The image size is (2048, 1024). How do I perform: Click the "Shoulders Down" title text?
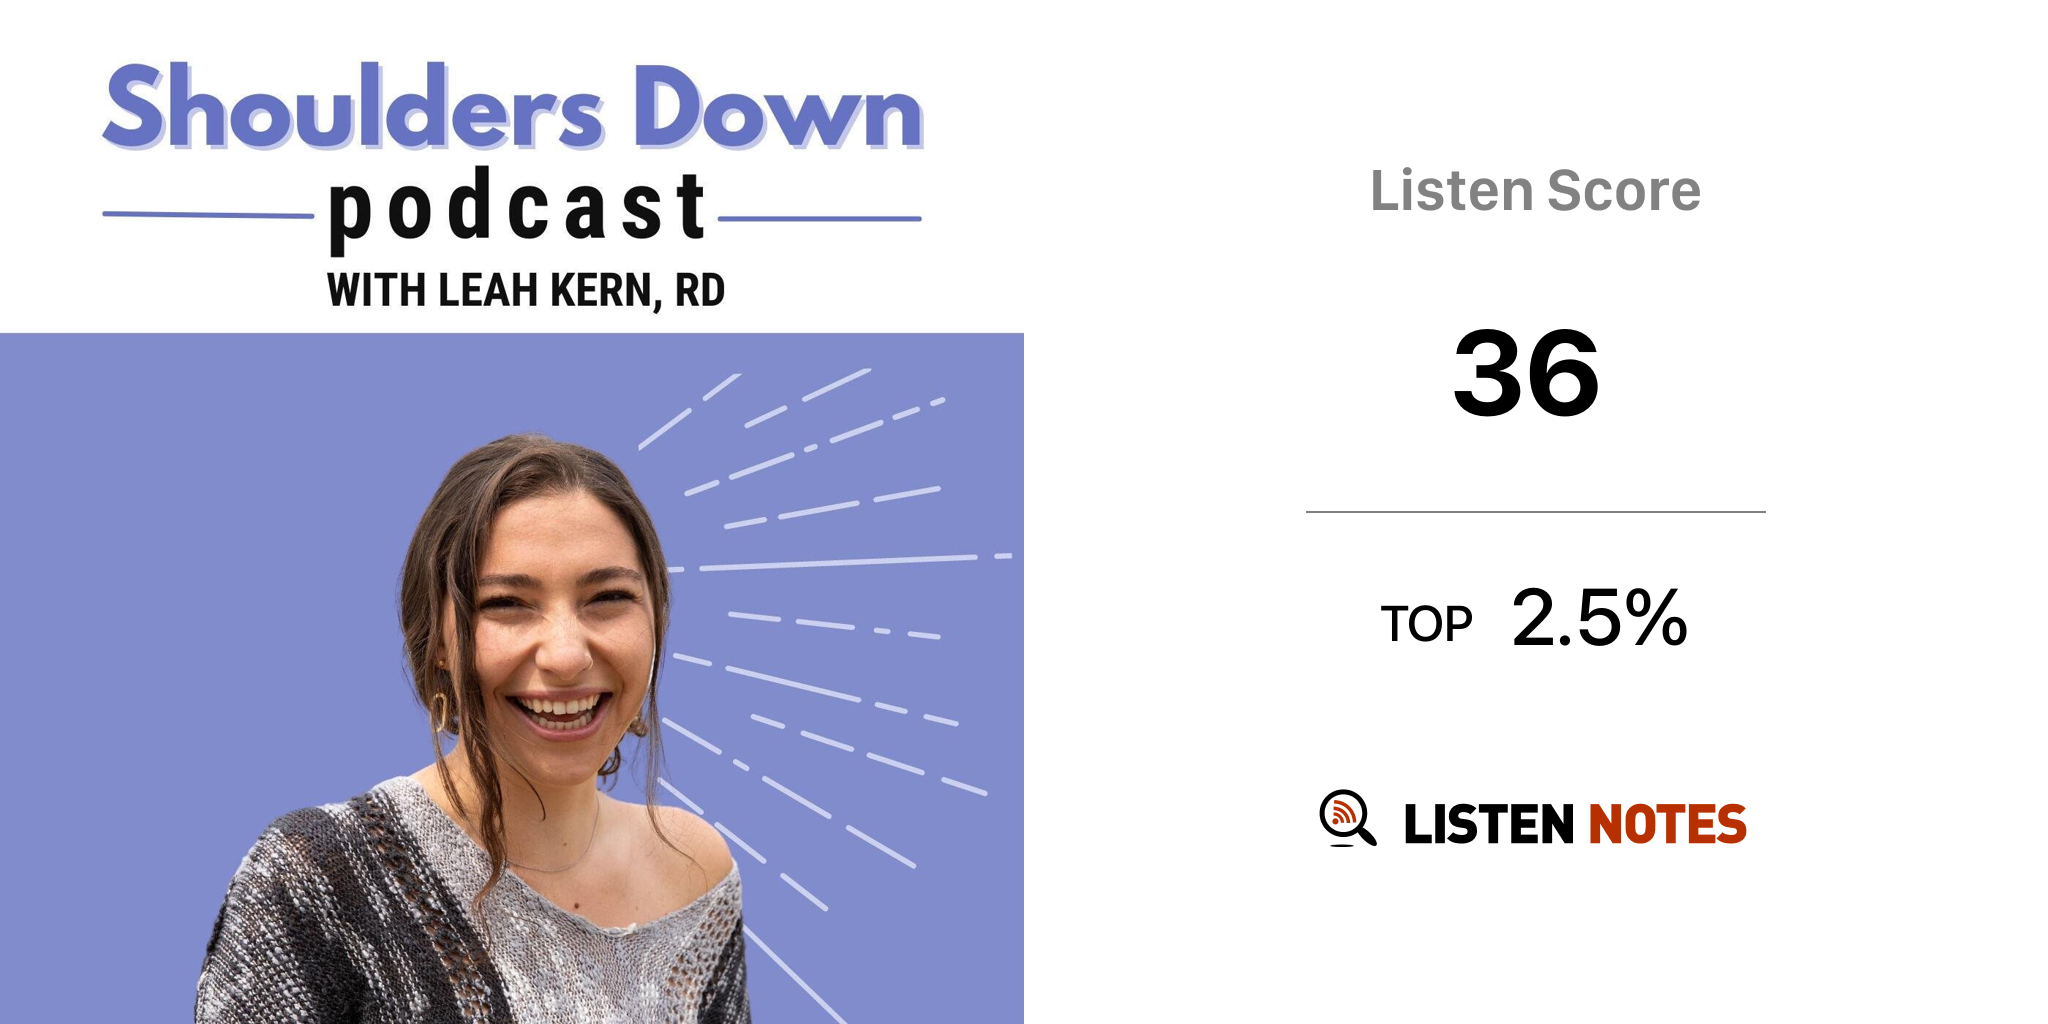(513, 107)
